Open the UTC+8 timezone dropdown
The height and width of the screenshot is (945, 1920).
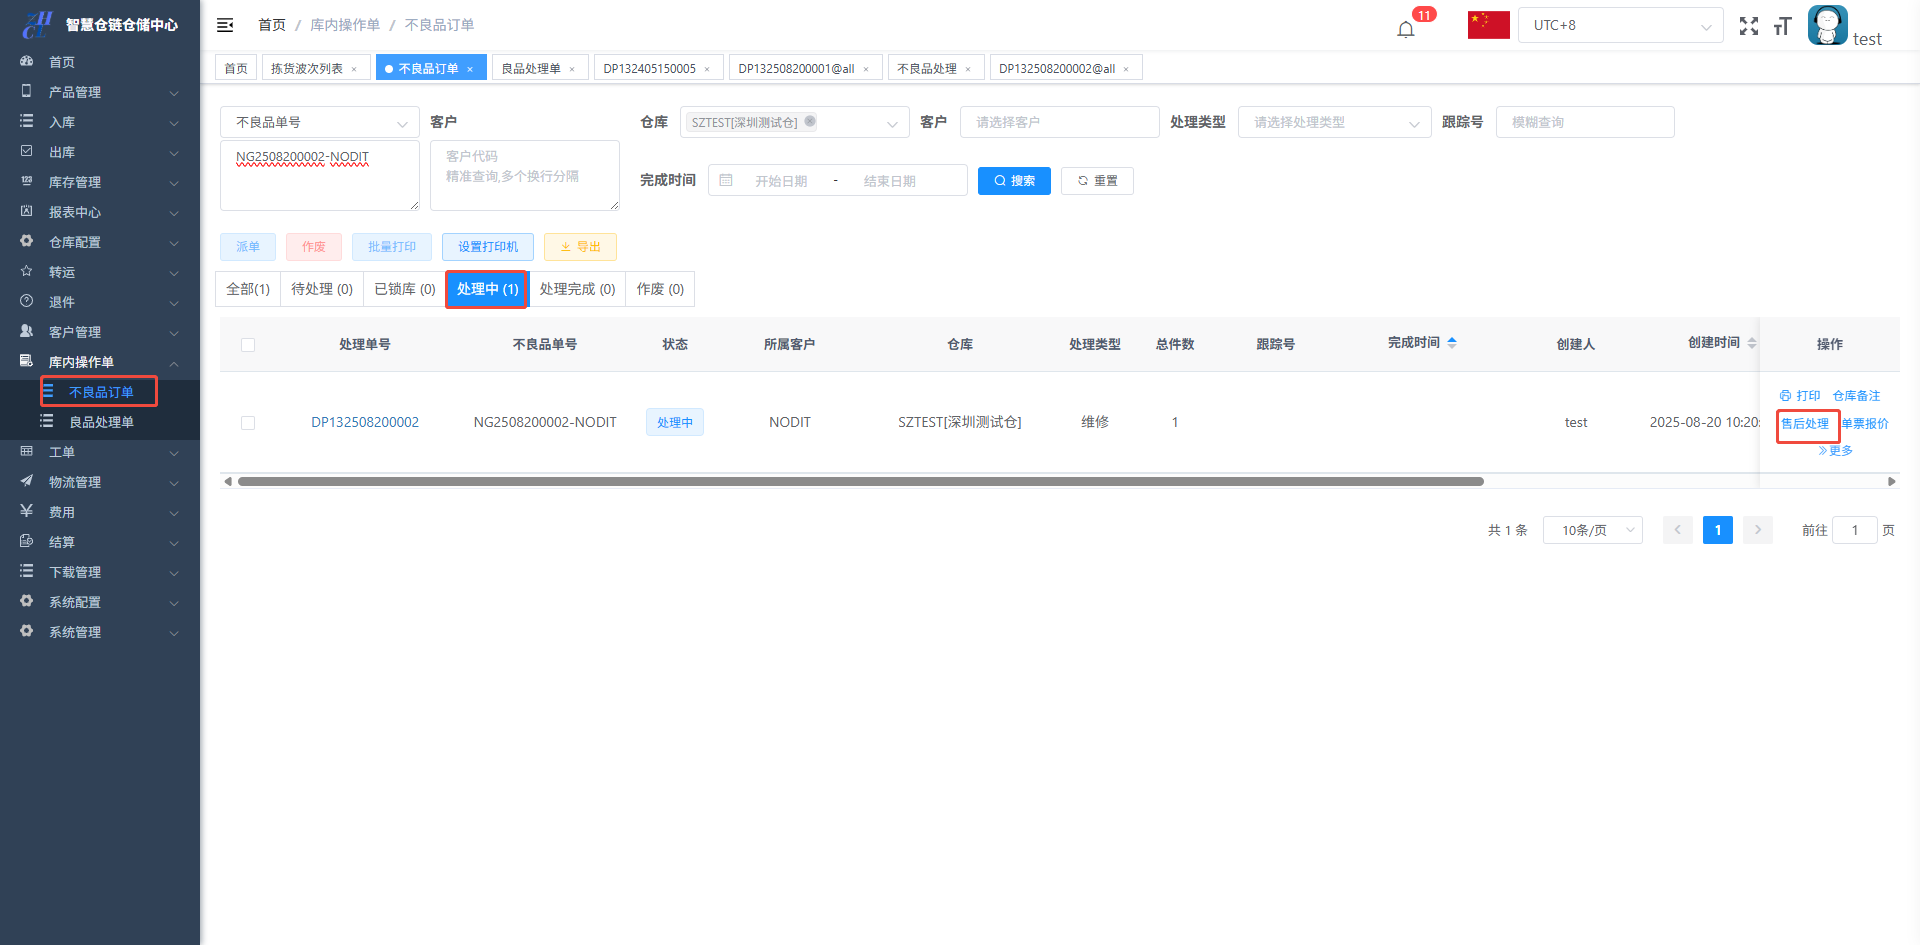pos(1620,25)
